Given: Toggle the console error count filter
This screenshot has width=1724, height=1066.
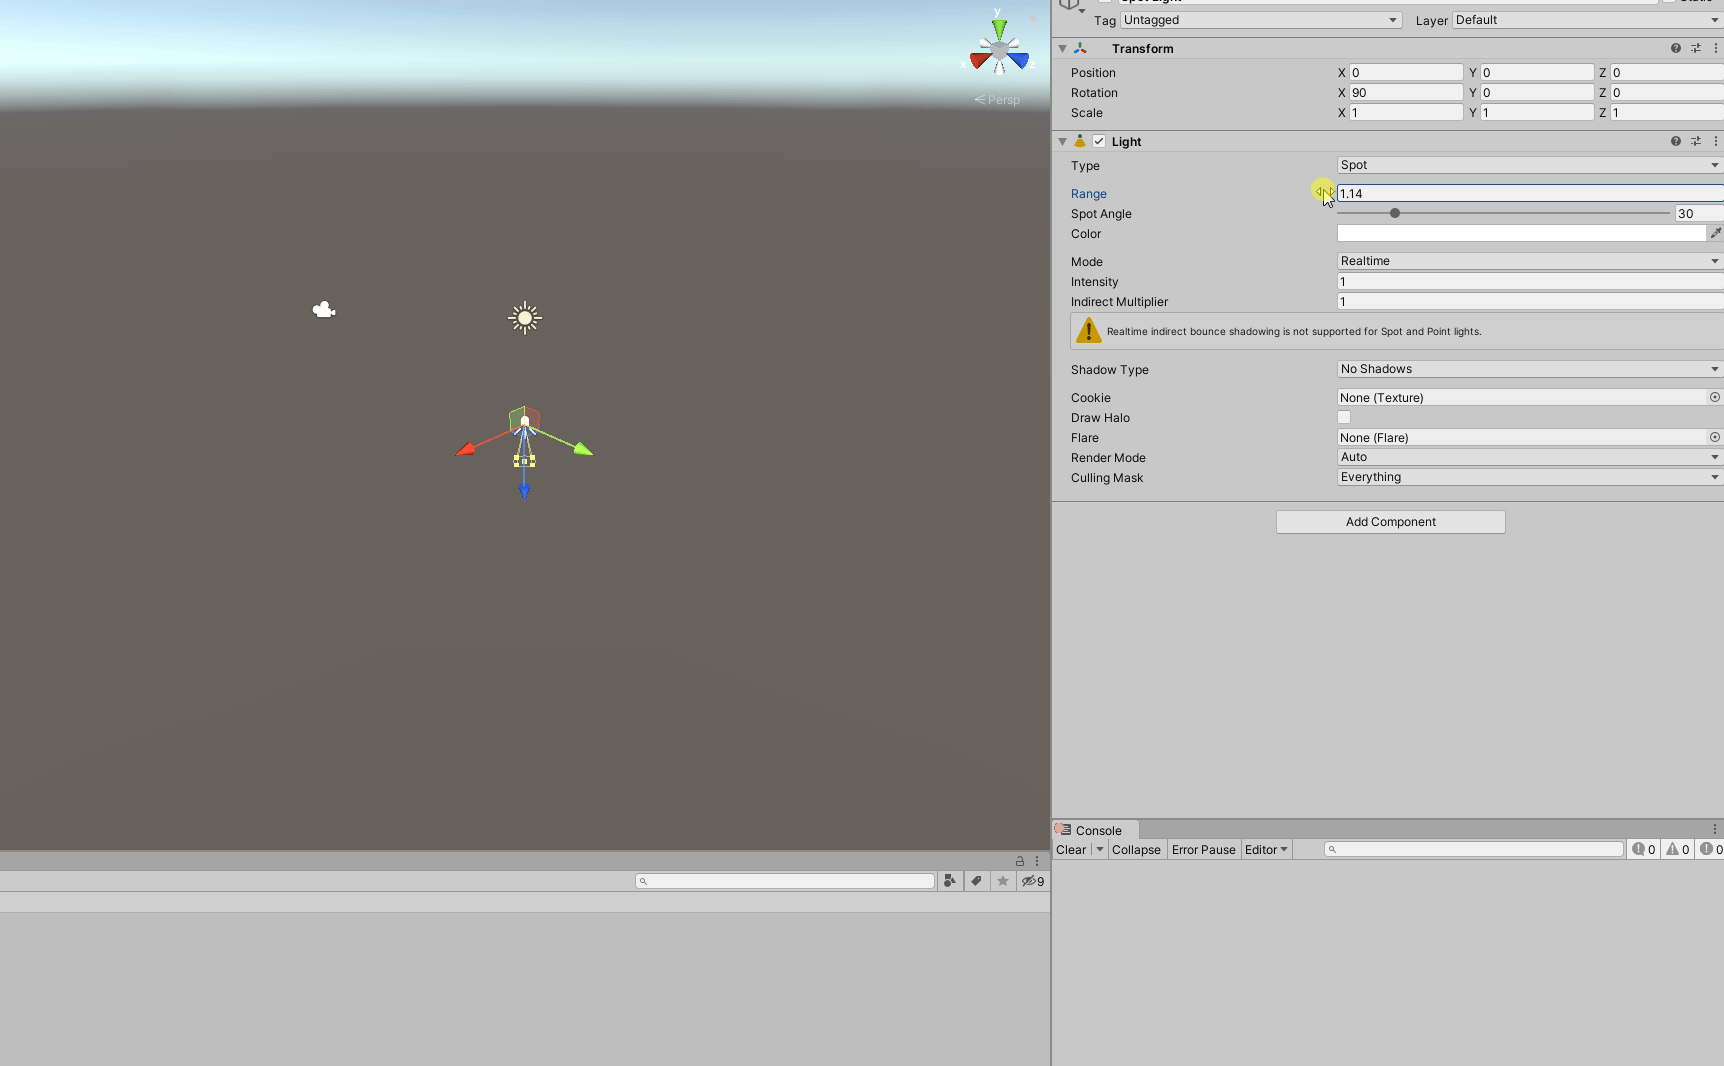Looking at the screenshot, I should coord(1711,849).
